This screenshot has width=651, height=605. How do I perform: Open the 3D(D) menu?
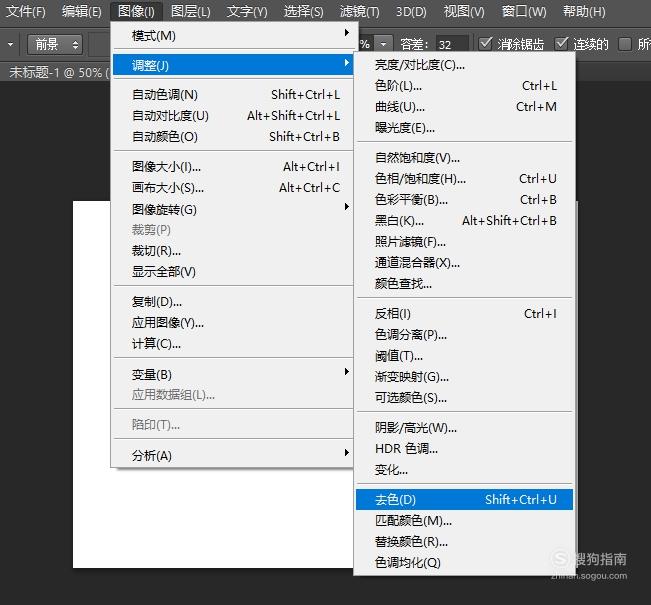[411, 11]
